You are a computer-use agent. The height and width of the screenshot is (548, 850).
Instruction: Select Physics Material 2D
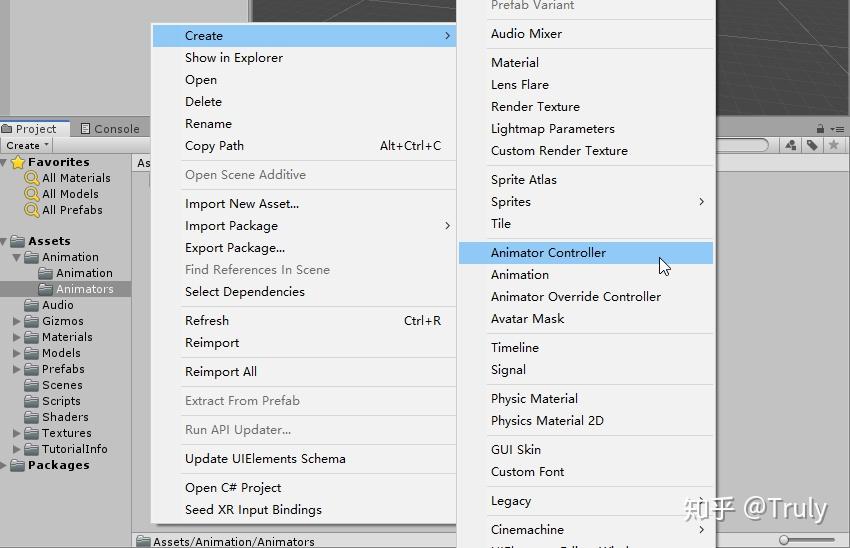pos(586,421)
